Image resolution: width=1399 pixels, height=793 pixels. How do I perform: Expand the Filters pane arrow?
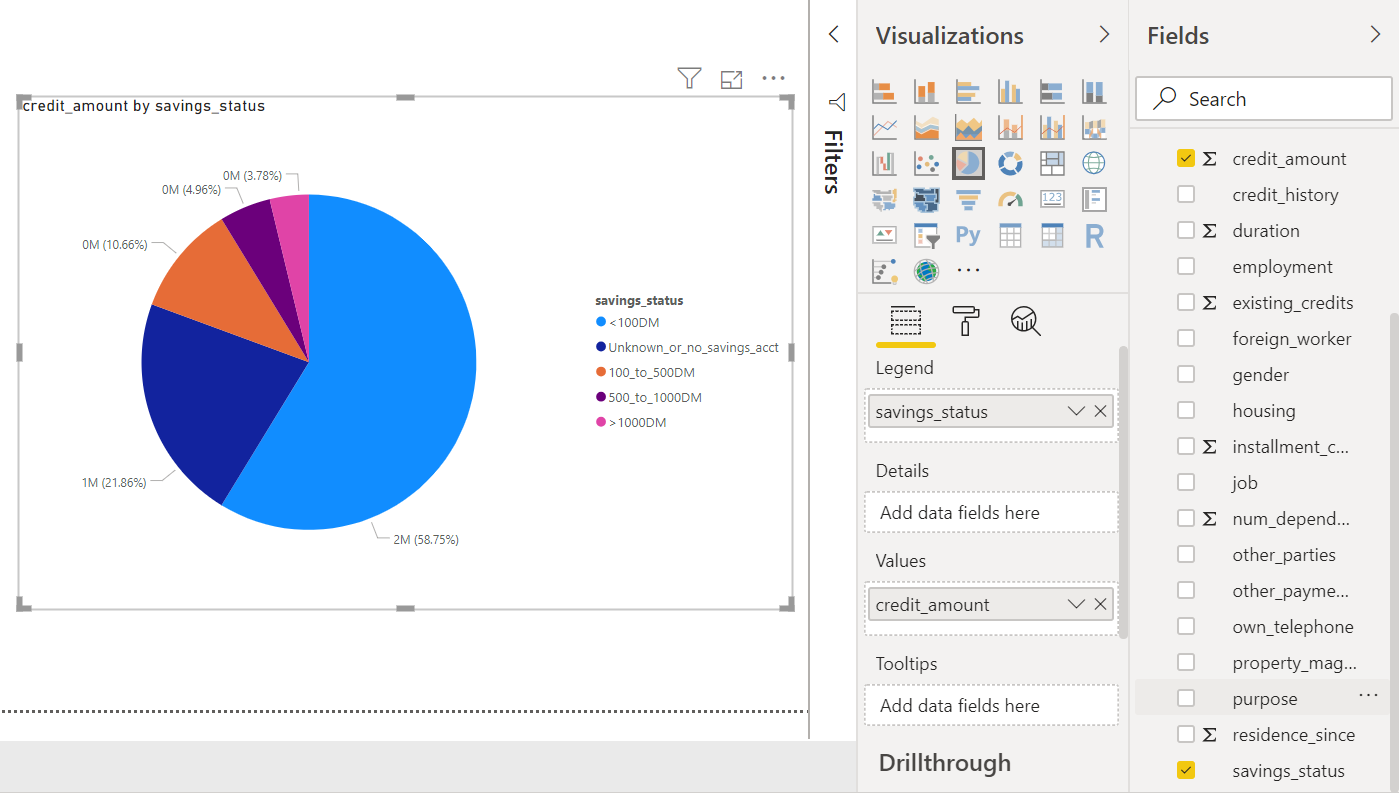coord(834,35)
